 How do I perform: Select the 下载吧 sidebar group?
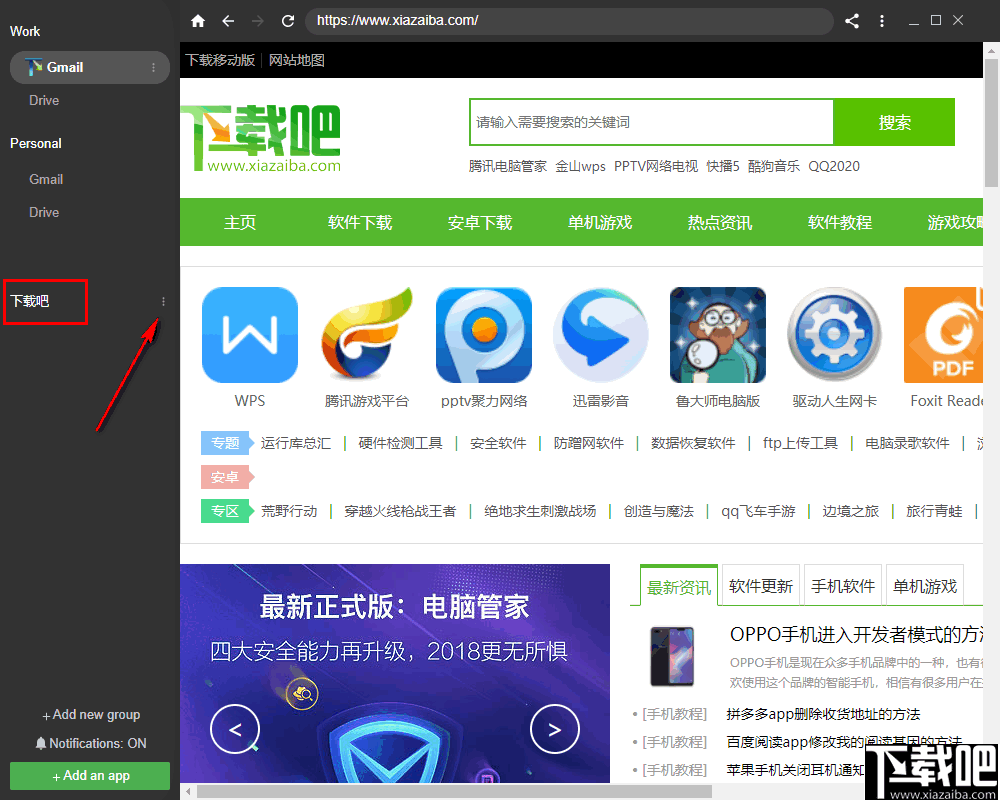(x=30, y=302)
